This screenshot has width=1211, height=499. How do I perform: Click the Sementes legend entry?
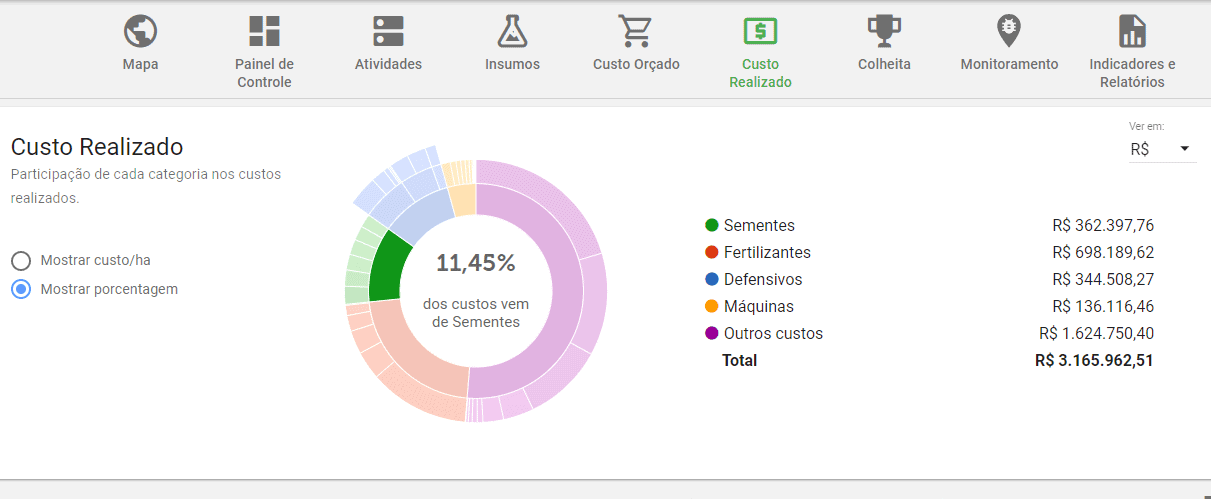tap(758, 226)
